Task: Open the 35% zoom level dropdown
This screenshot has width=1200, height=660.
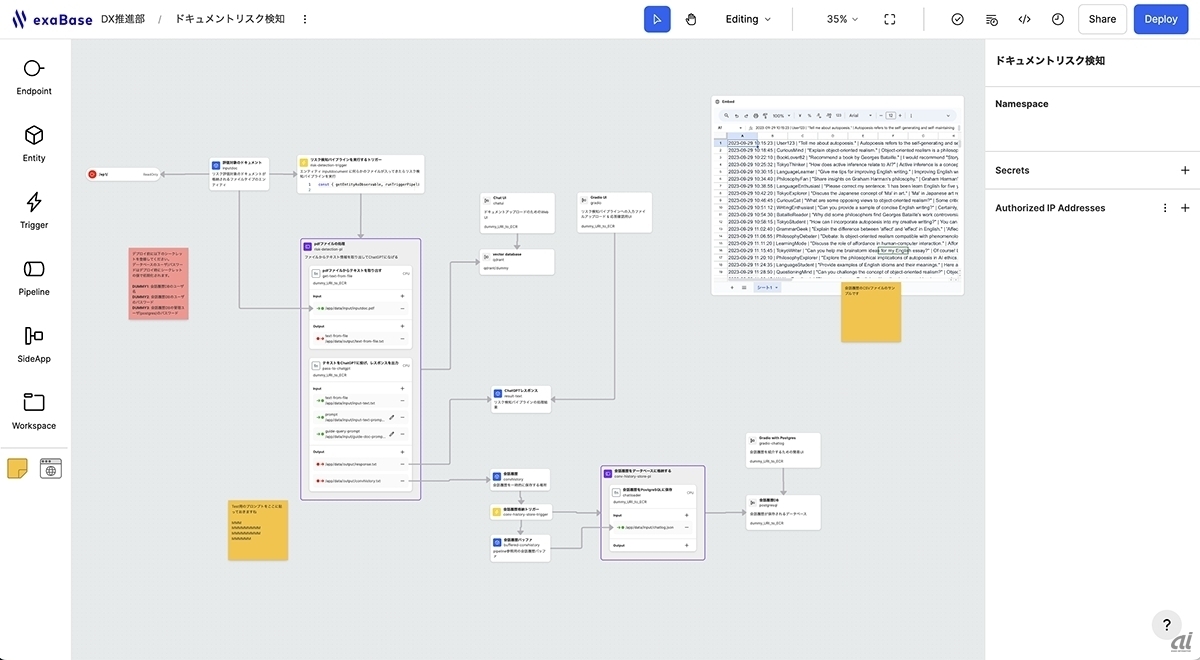Action: [843, 19]
